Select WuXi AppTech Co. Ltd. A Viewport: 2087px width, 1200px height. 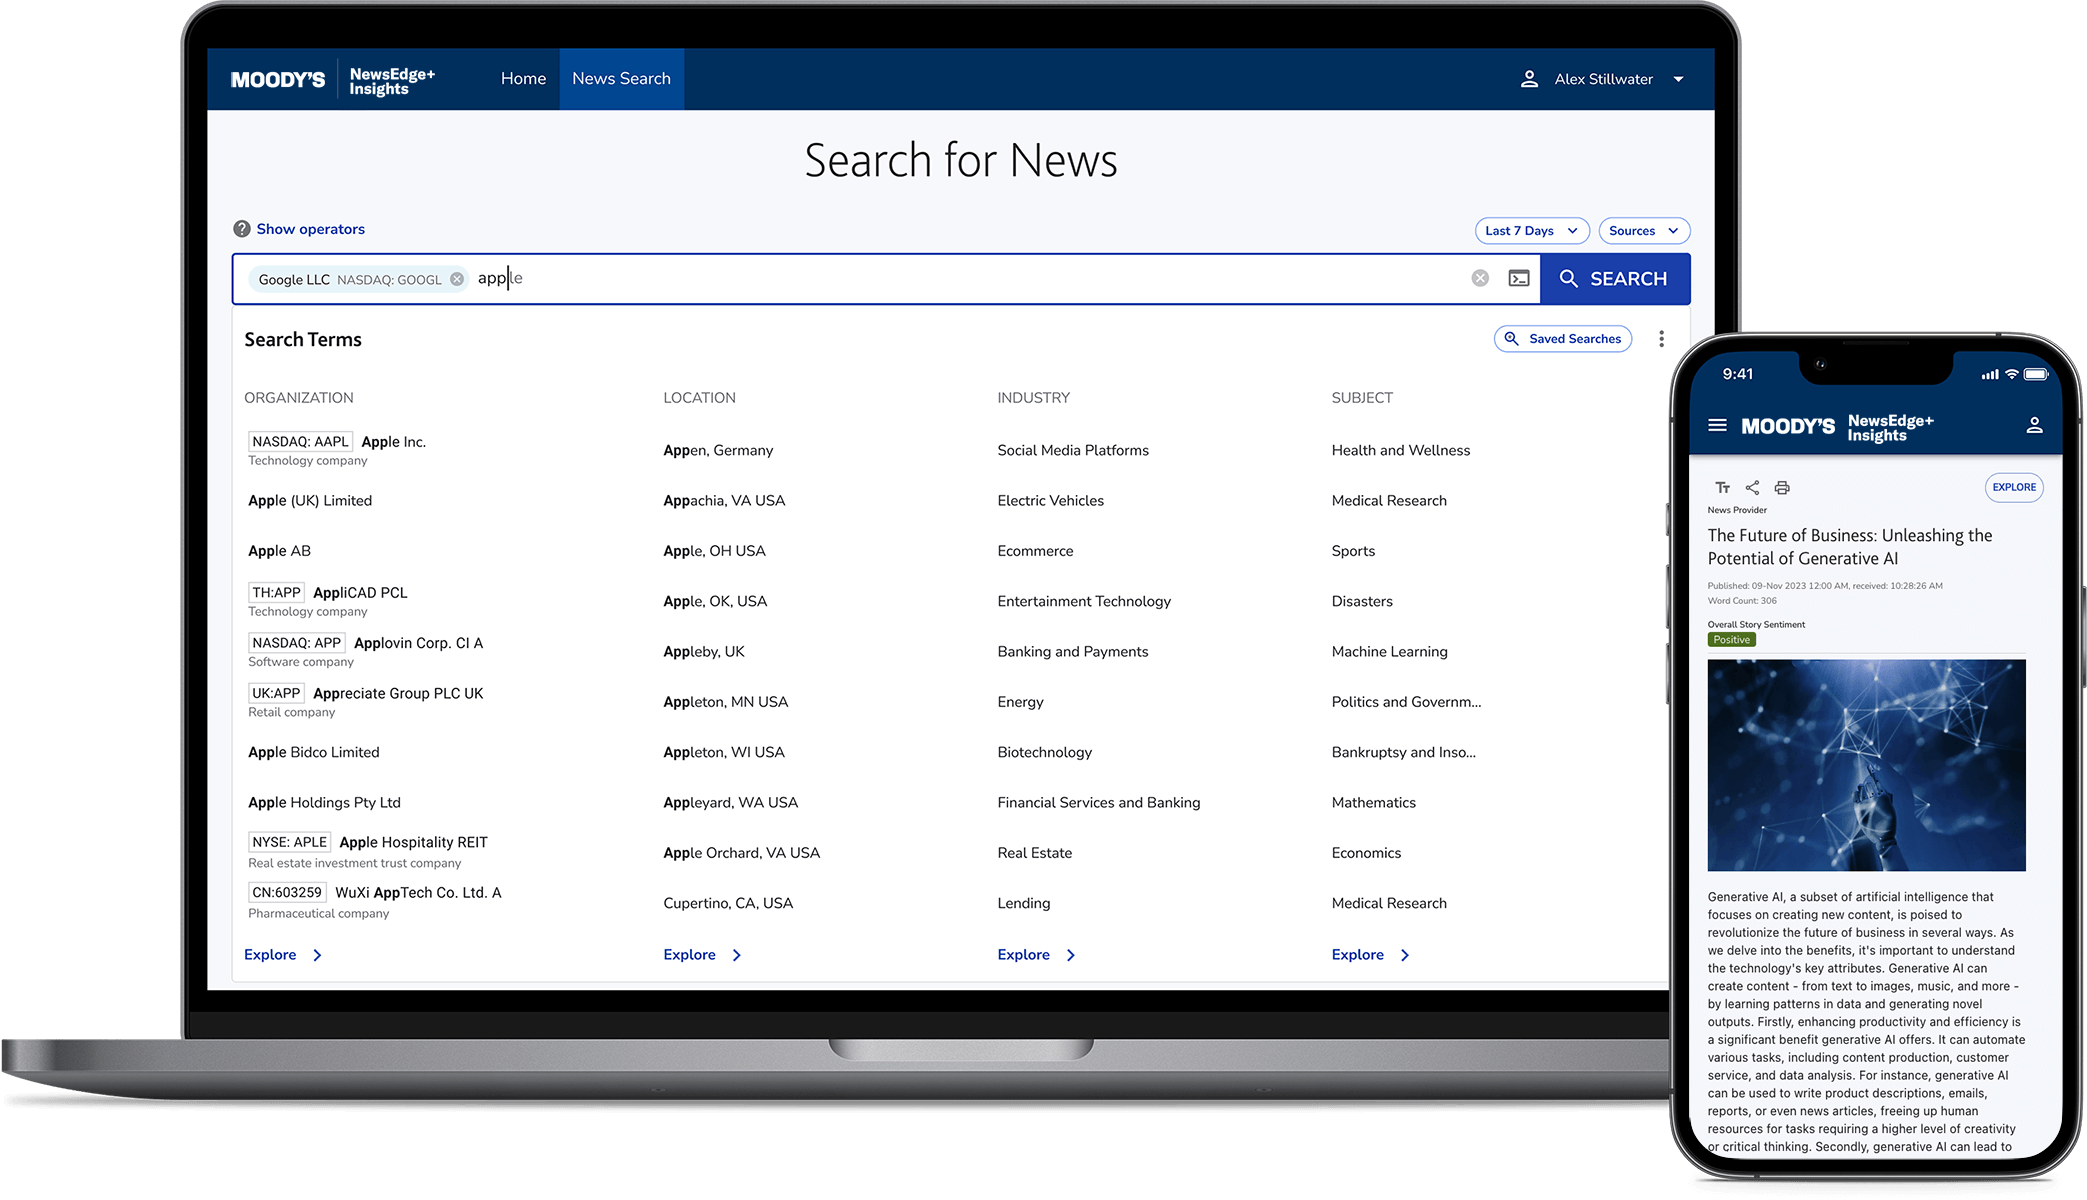coord(375,902)
